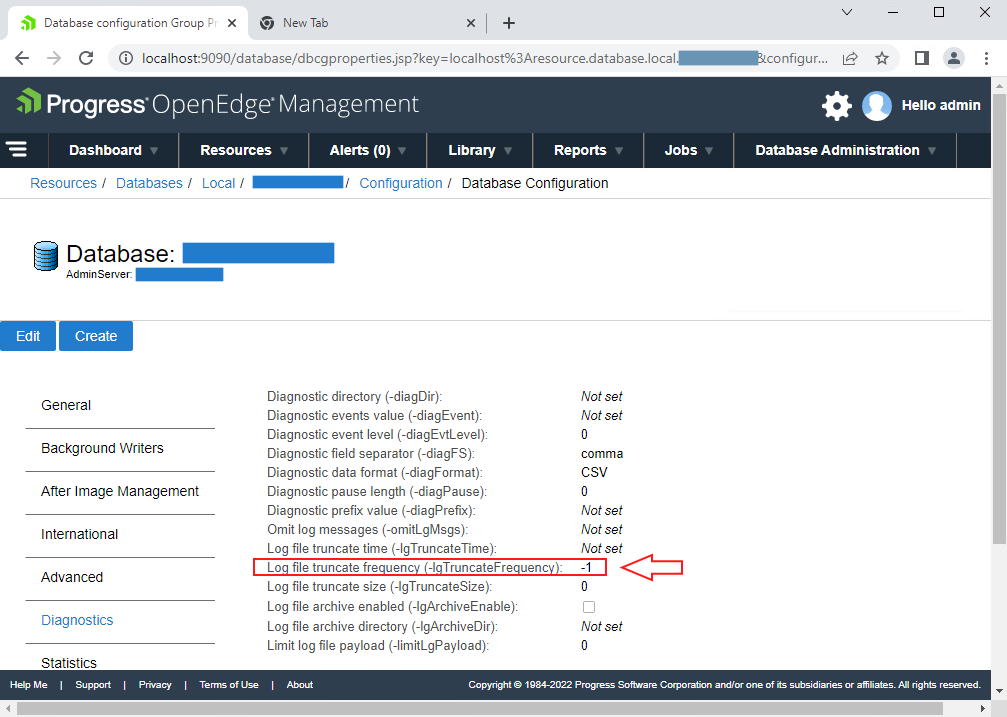Click the Help Me footer link
Screen dimensions: 1007x717
click(29, 685)
